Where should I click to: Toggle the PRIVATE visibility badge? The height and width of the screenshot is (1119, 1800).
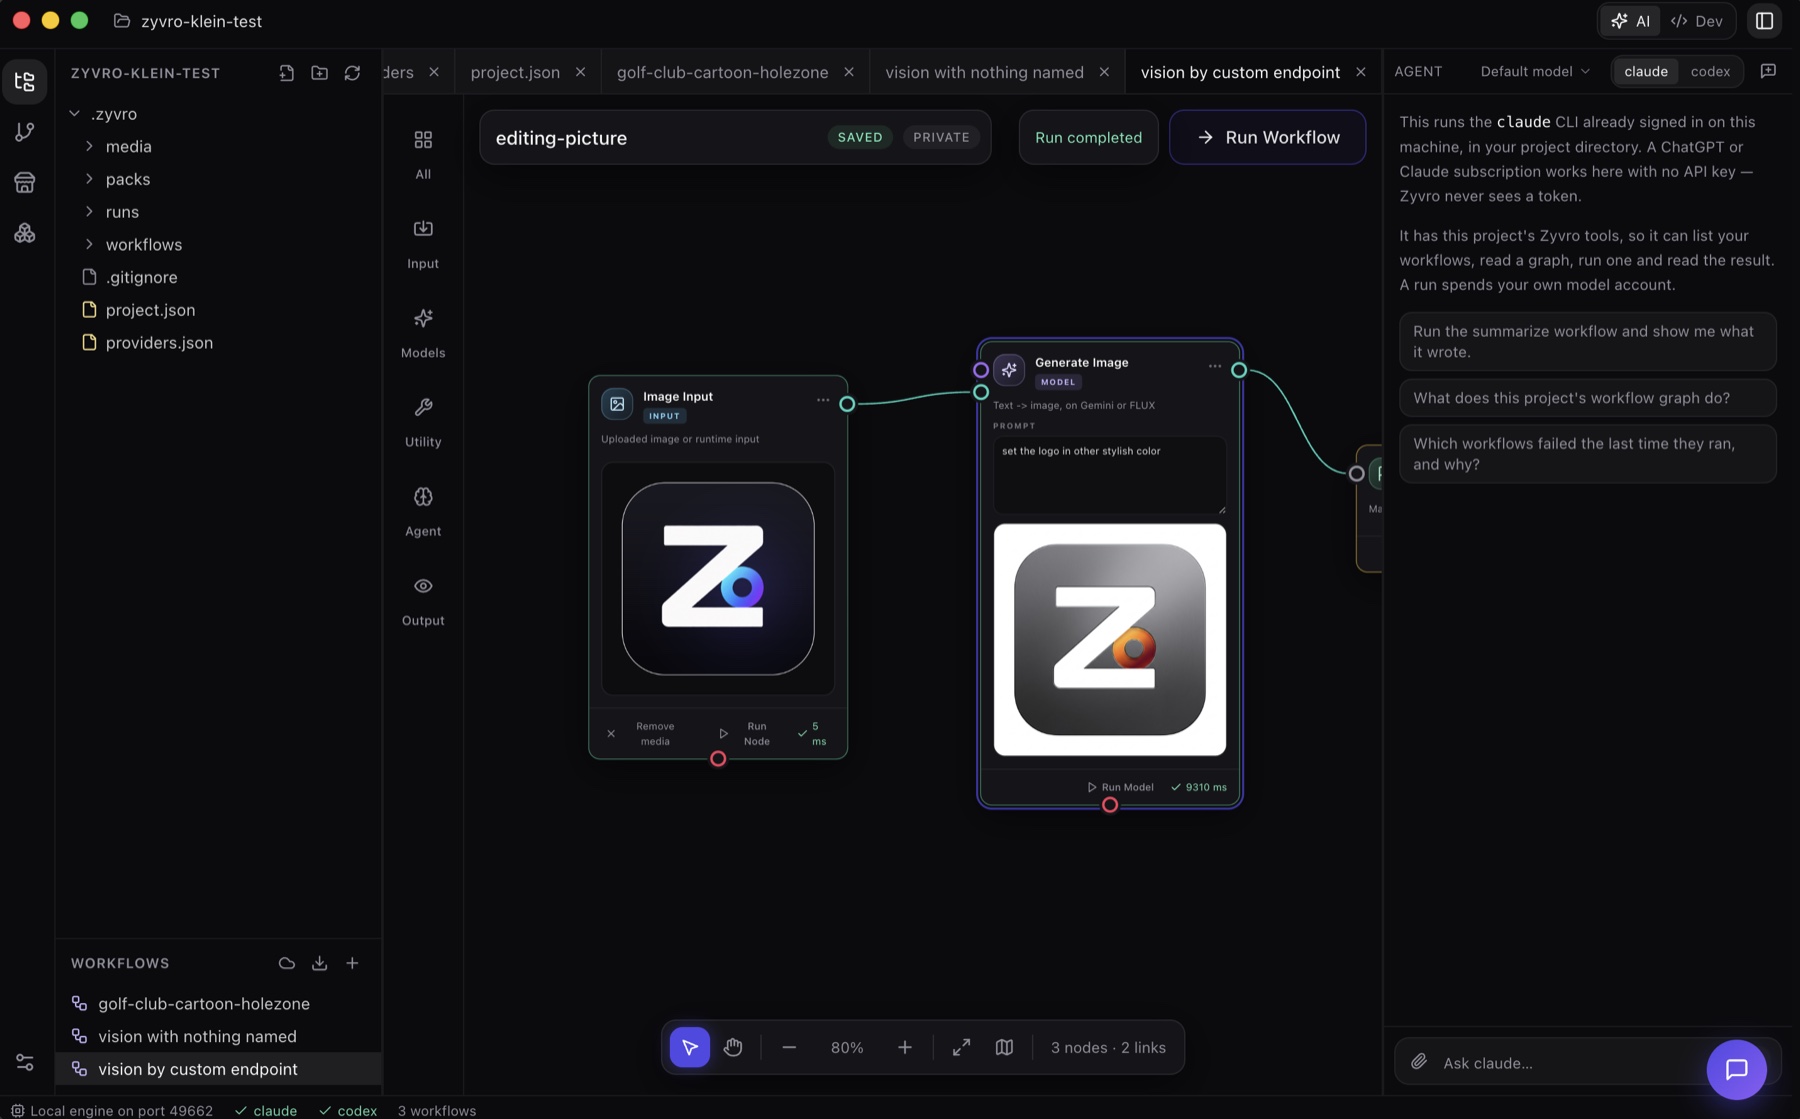(941, 137)
